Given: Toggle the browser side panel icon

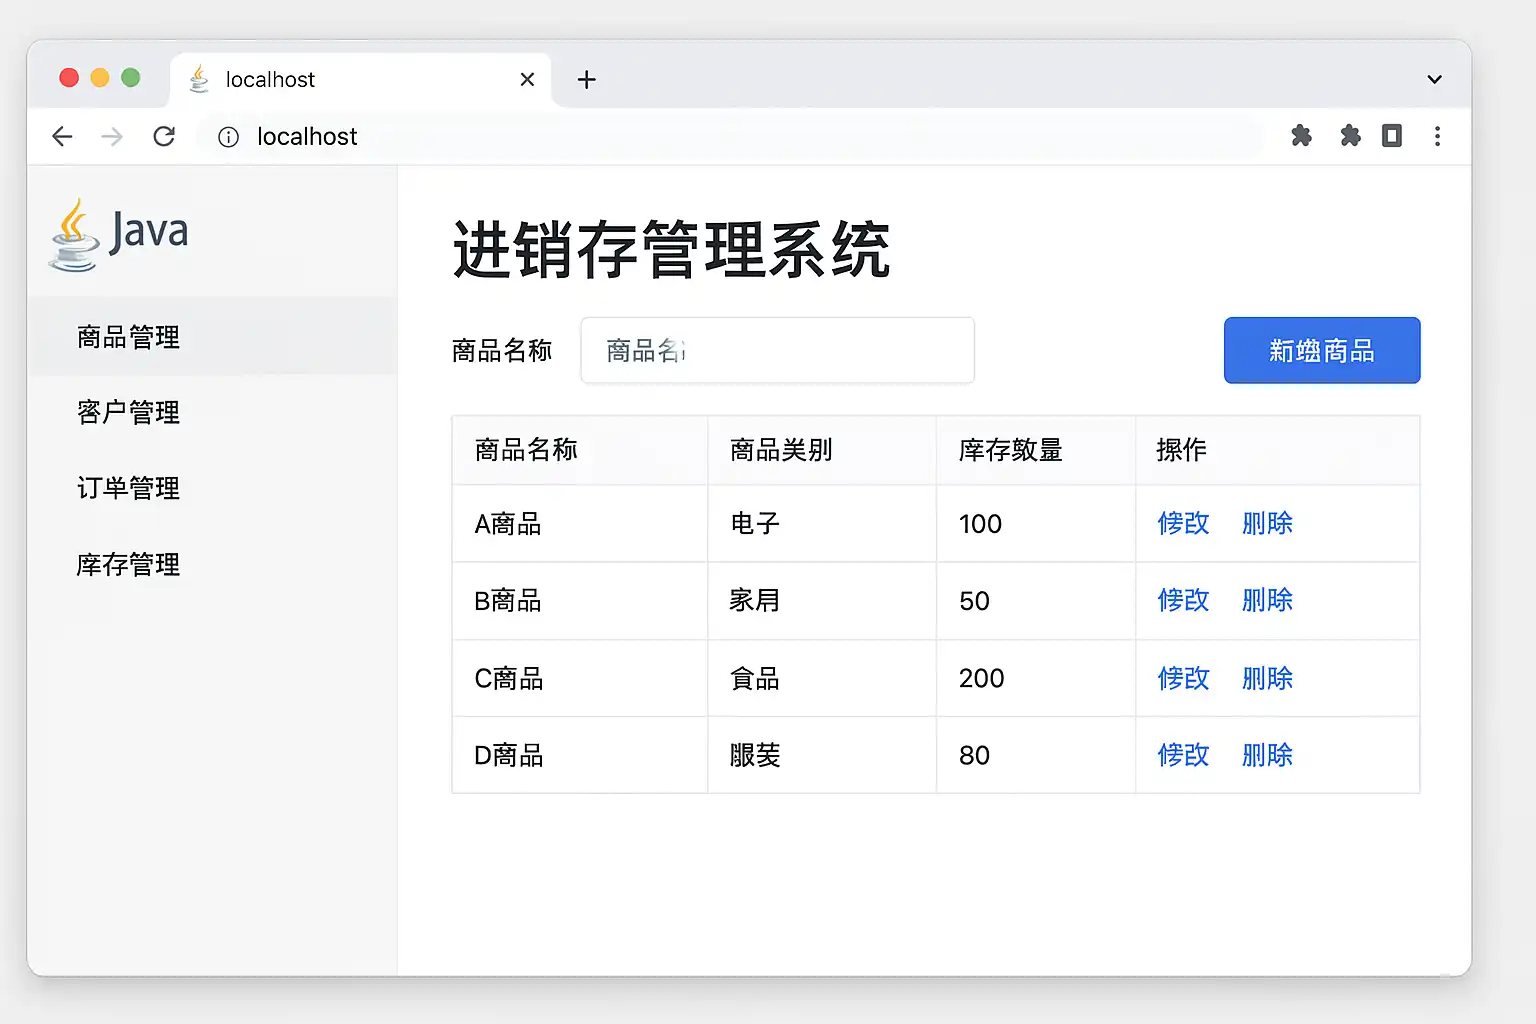Looking at the screenshot, I should [1391, 136].
